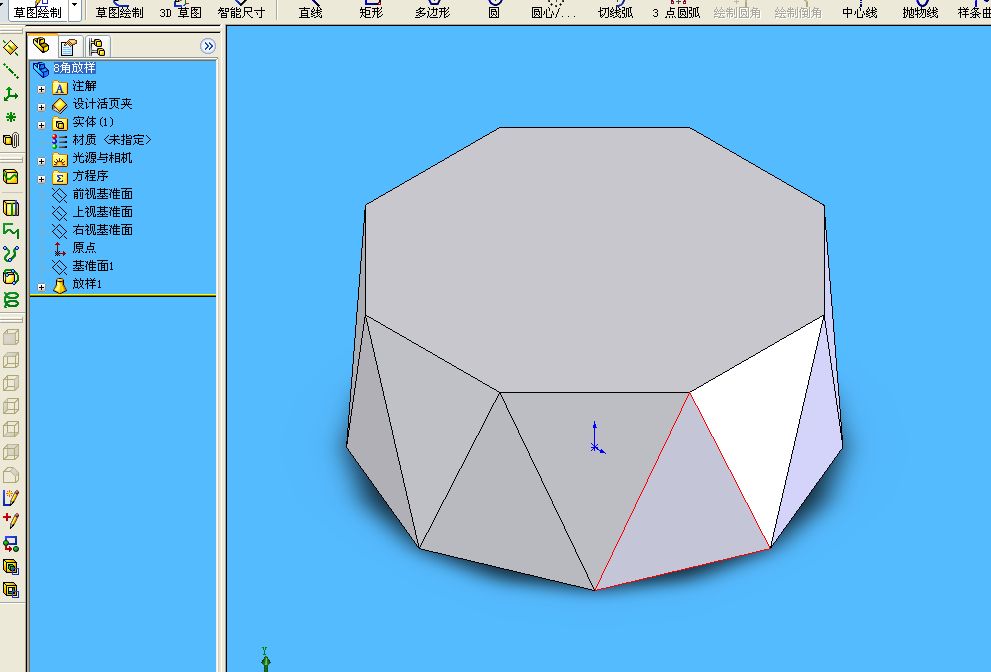Click the green zigzag curve icon

coord(11,231)
